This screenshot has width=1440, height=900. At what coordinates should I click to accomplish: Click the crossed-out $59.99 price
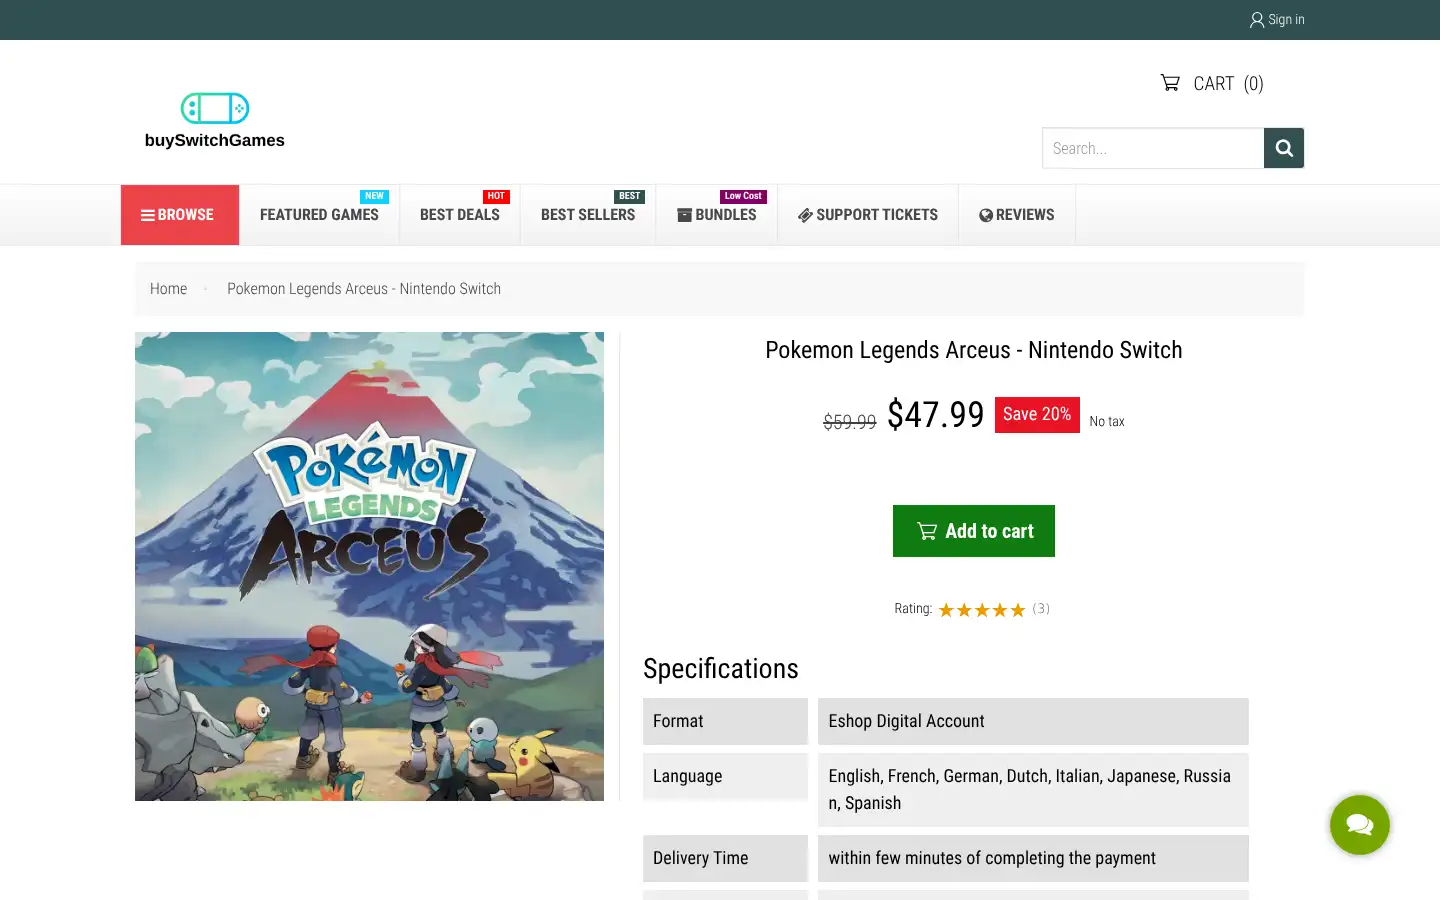pyautogui.click(x=849, y=422)
